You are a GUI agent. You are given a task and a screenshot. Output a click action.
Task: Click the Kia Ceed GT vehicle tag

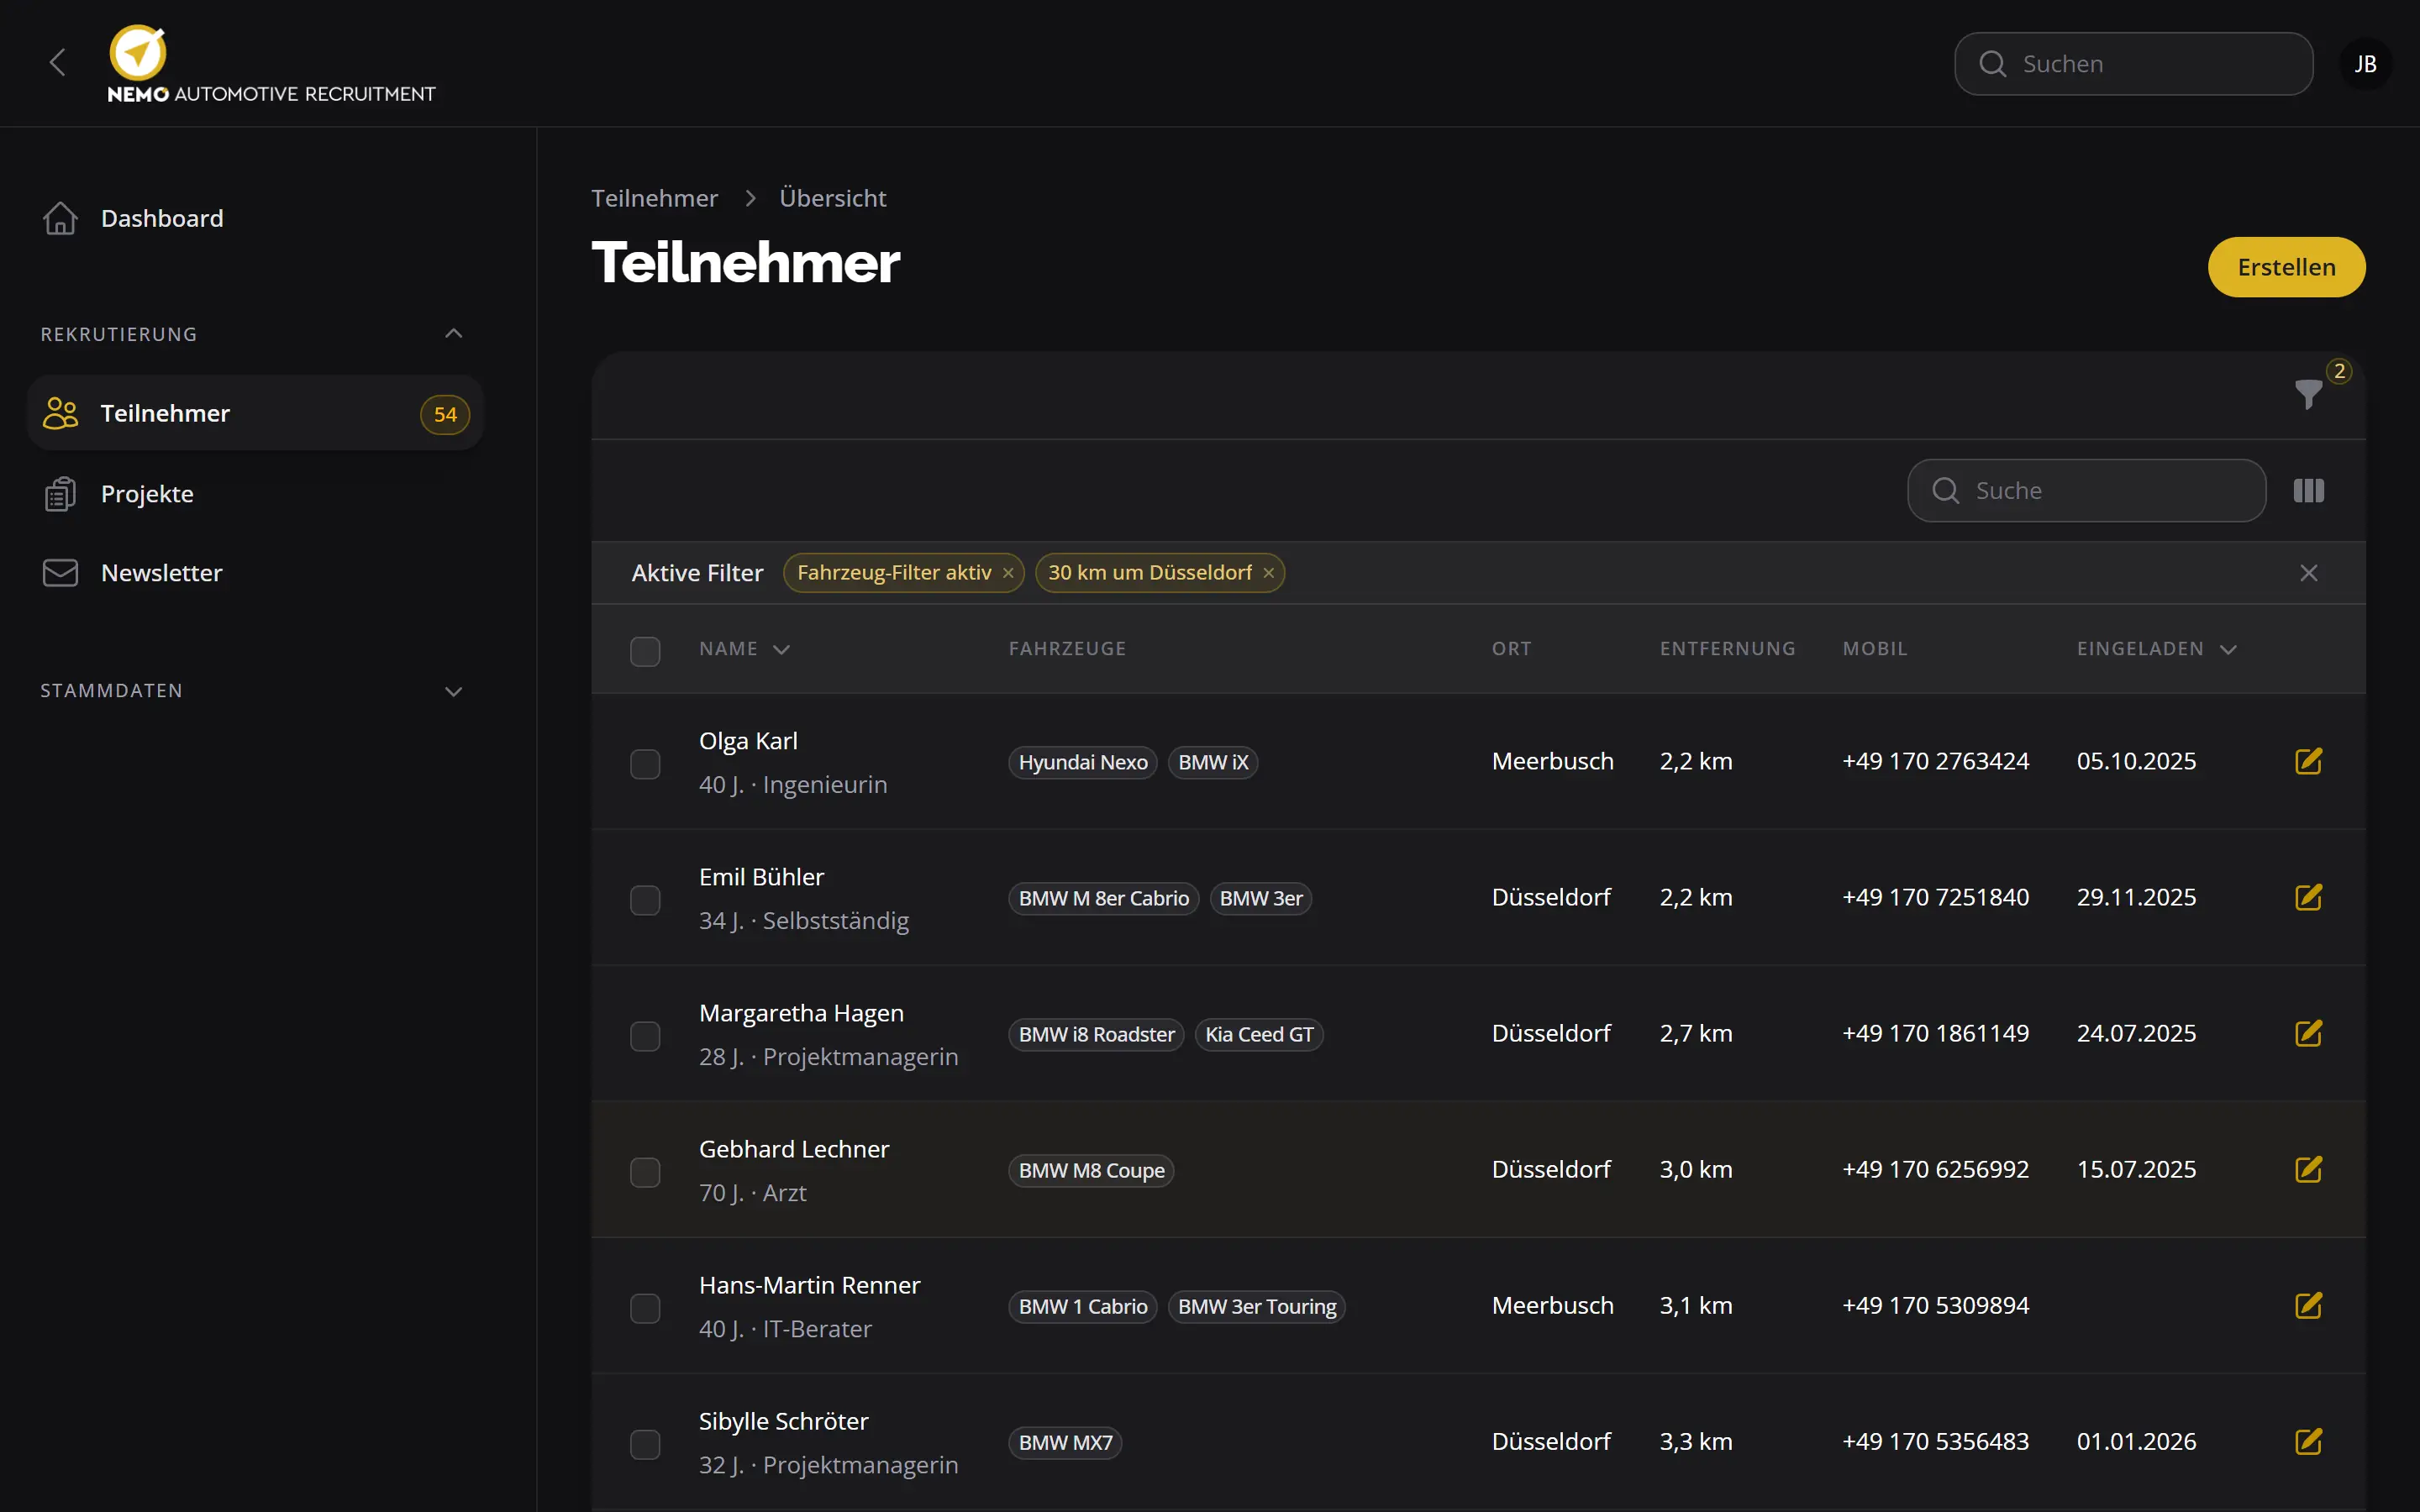tap(1259, 1034)
